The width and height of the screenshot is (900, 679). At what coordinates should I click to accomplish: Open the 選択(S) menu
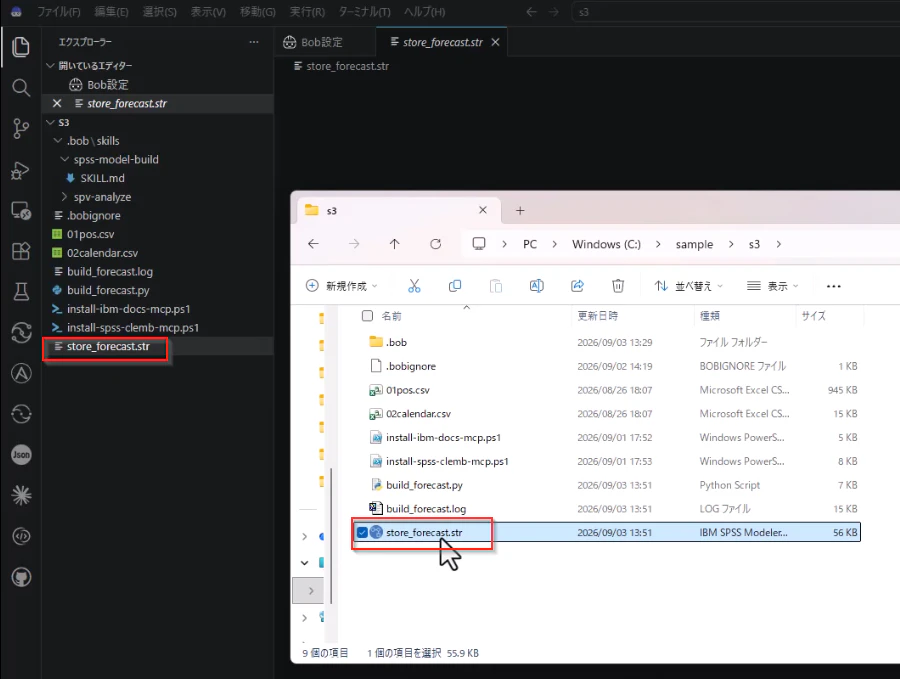click(x=159, y=11)
